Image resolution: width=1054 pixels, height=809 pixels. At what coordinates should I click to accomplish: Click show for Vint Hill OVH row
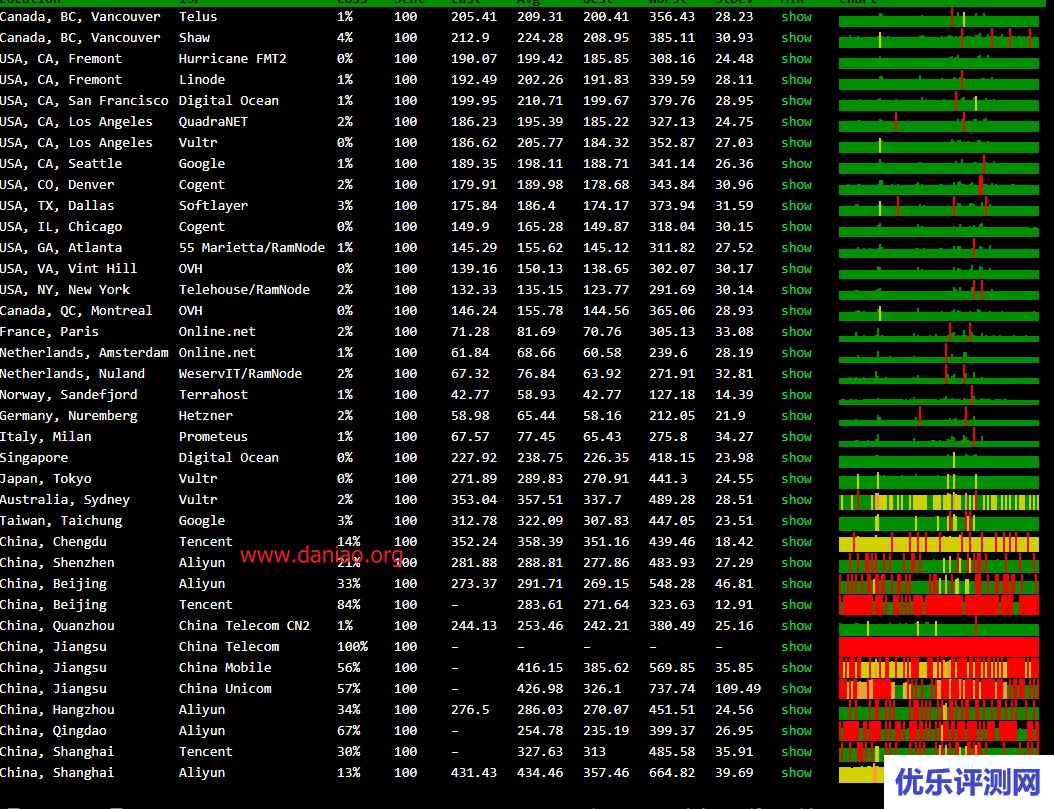[797, 269]
